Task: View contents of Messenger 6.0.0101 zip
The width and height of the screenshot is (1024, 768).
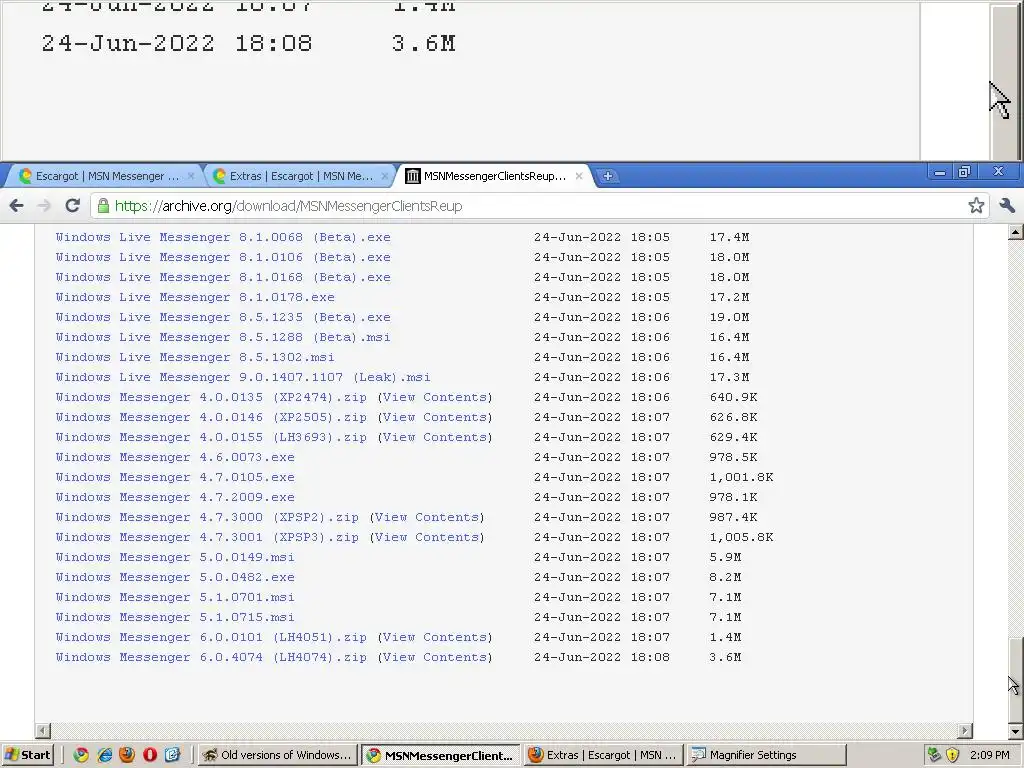Action: [x=435, y=637]
